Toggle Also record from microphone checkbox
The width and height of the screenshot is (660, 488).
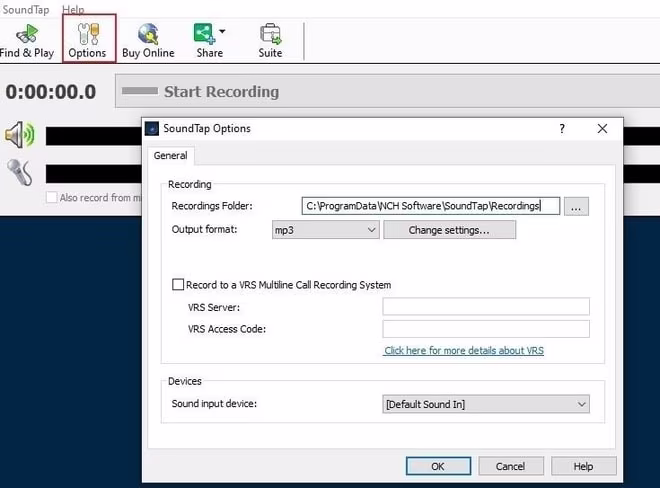point(51,197)
